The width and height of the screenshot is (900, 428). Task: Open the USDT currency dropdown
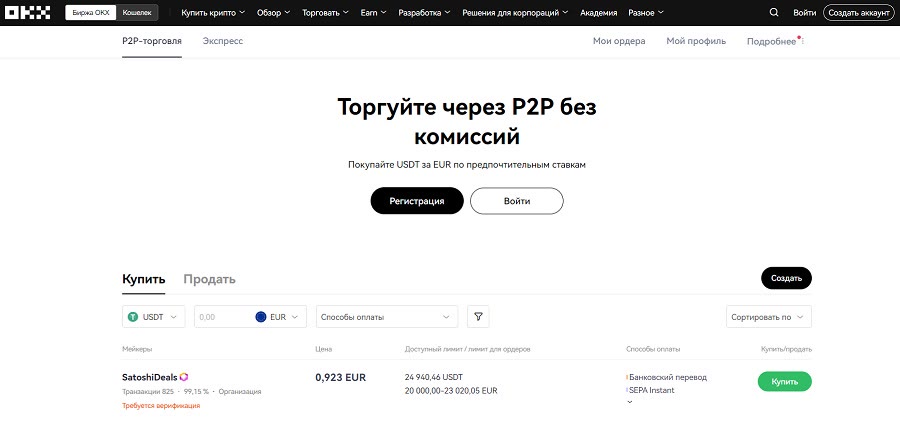pyautogui.click(x=154, y=317)
